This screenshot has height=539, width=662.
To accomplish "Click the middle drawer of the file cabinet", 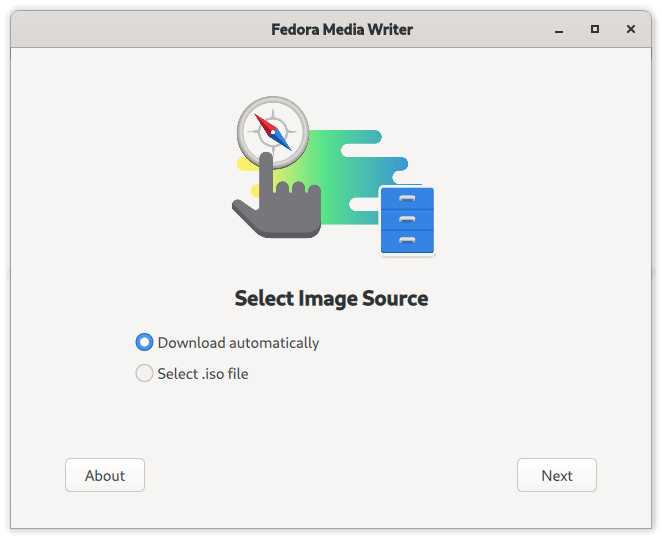I will pyautogui.click(x=407, y=219).
